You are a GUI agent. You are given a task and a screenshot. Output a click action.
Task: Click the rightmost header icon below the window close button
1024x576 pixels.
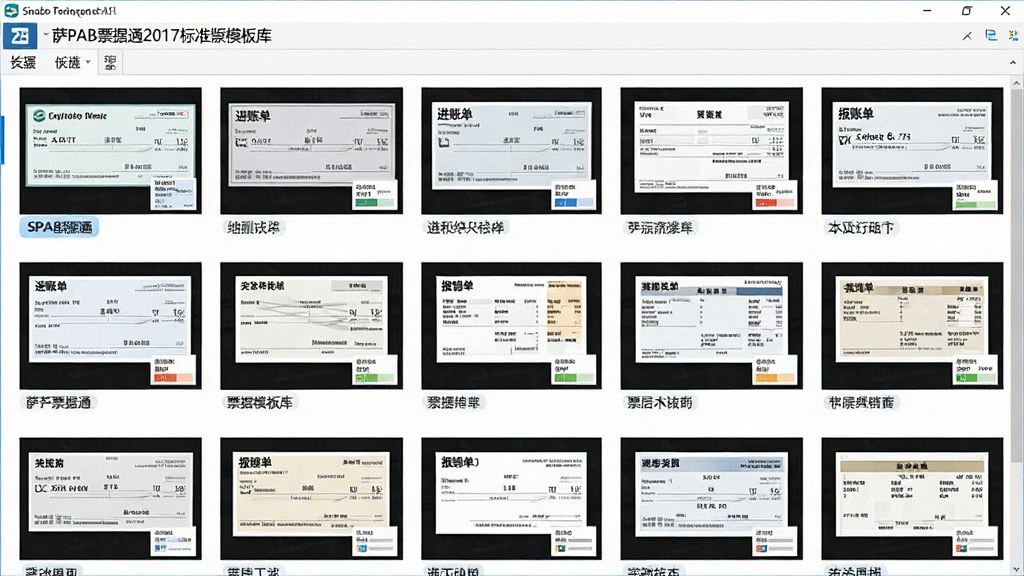(1014, 35)
